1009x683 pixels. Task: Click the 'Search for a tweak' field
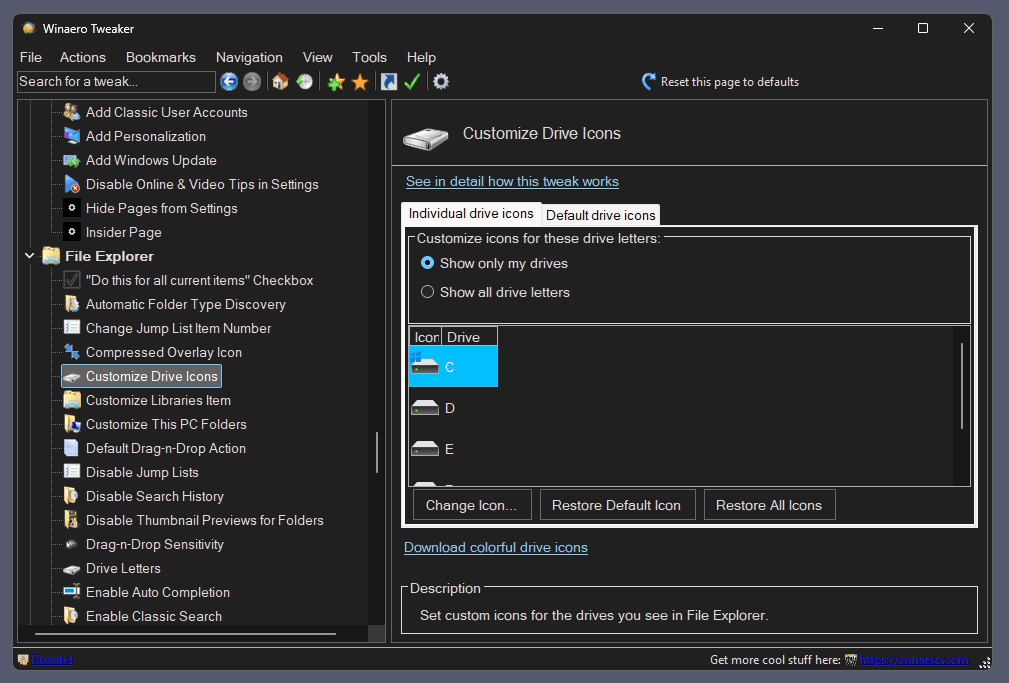pyautogui.click(x=116, y=82)
